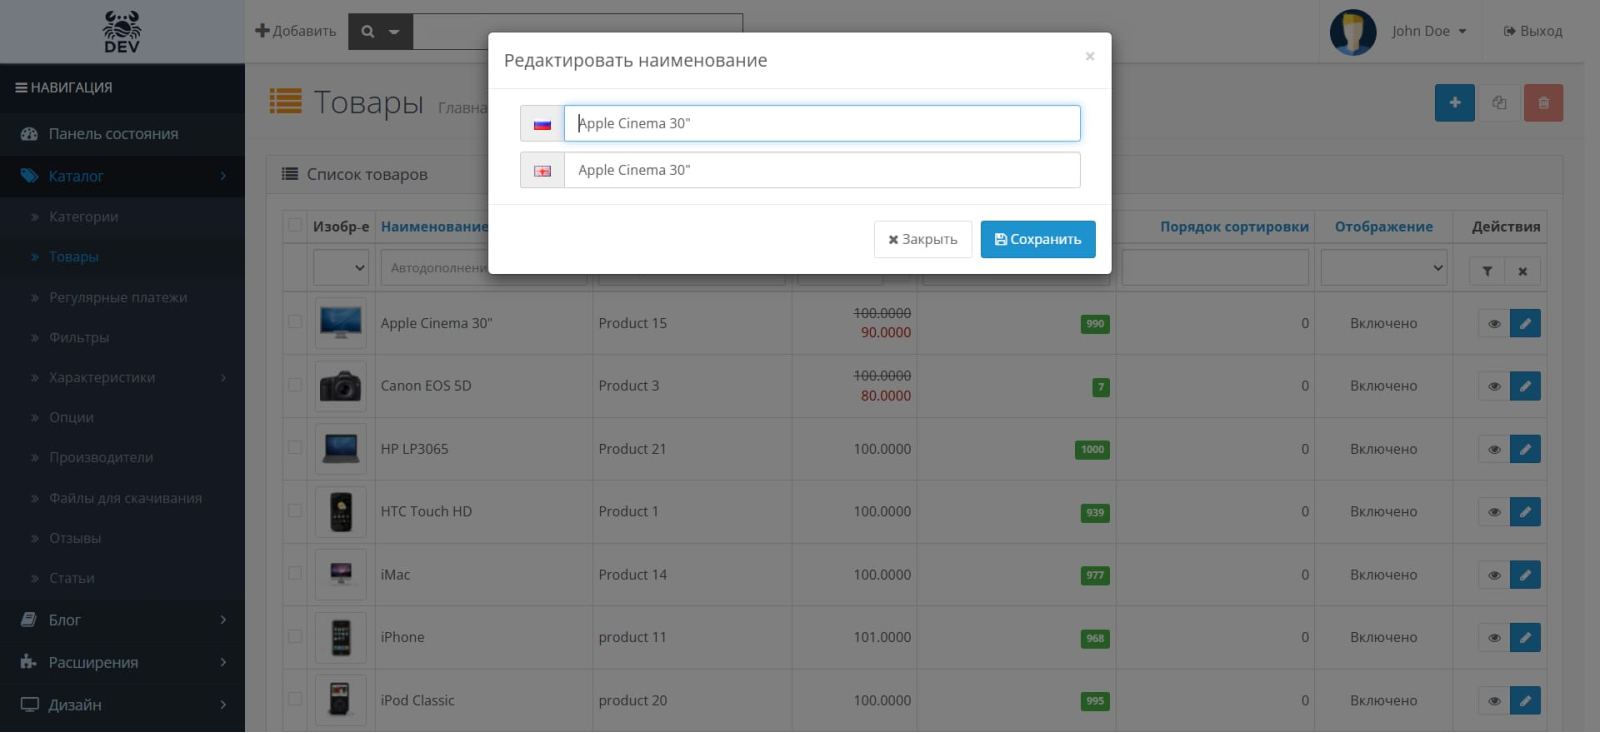Screen dimensions: 1600x733
Task: Click English flag icon in dialog
Action: [542, 171]
